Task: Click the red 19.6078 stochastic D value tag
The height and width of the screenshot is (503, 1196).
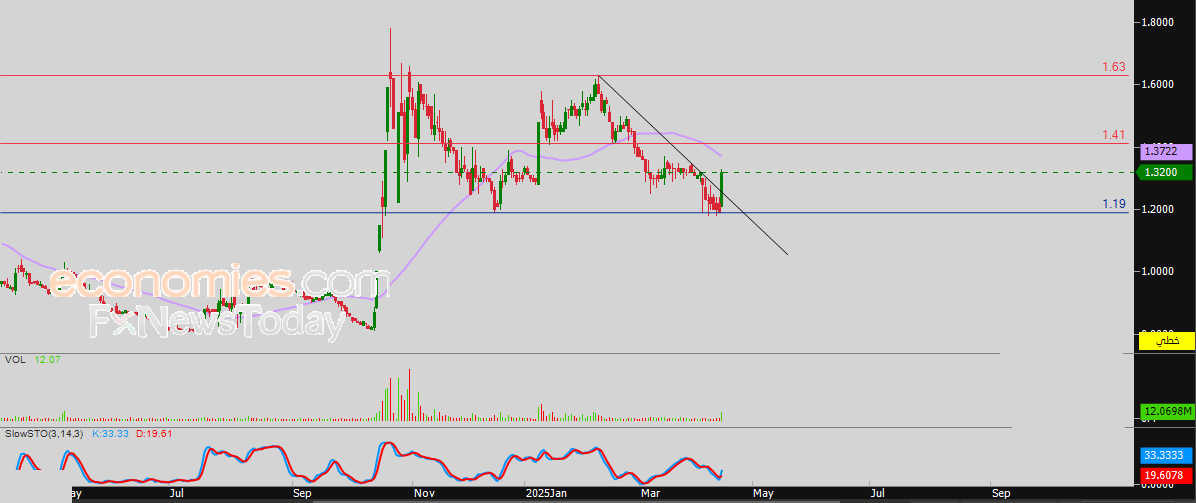Action: coord(1166,475)
